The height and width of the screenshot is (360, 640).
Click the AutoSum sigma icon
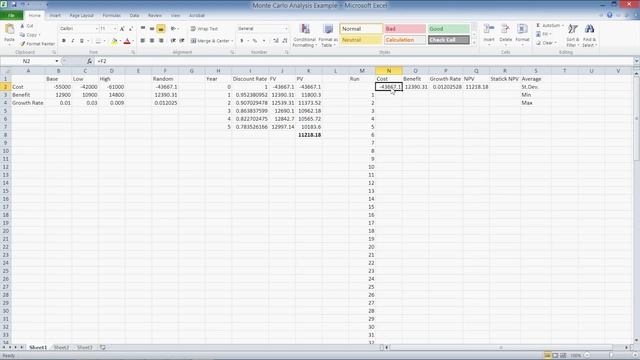[x=538, y=26]
